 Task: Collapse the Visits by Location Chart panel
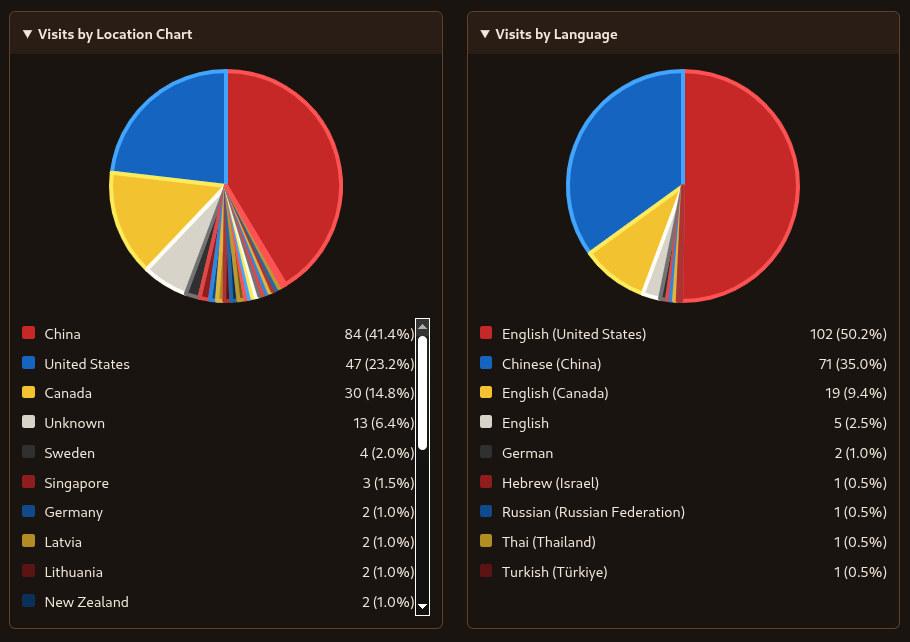click(x=27, y=34)
